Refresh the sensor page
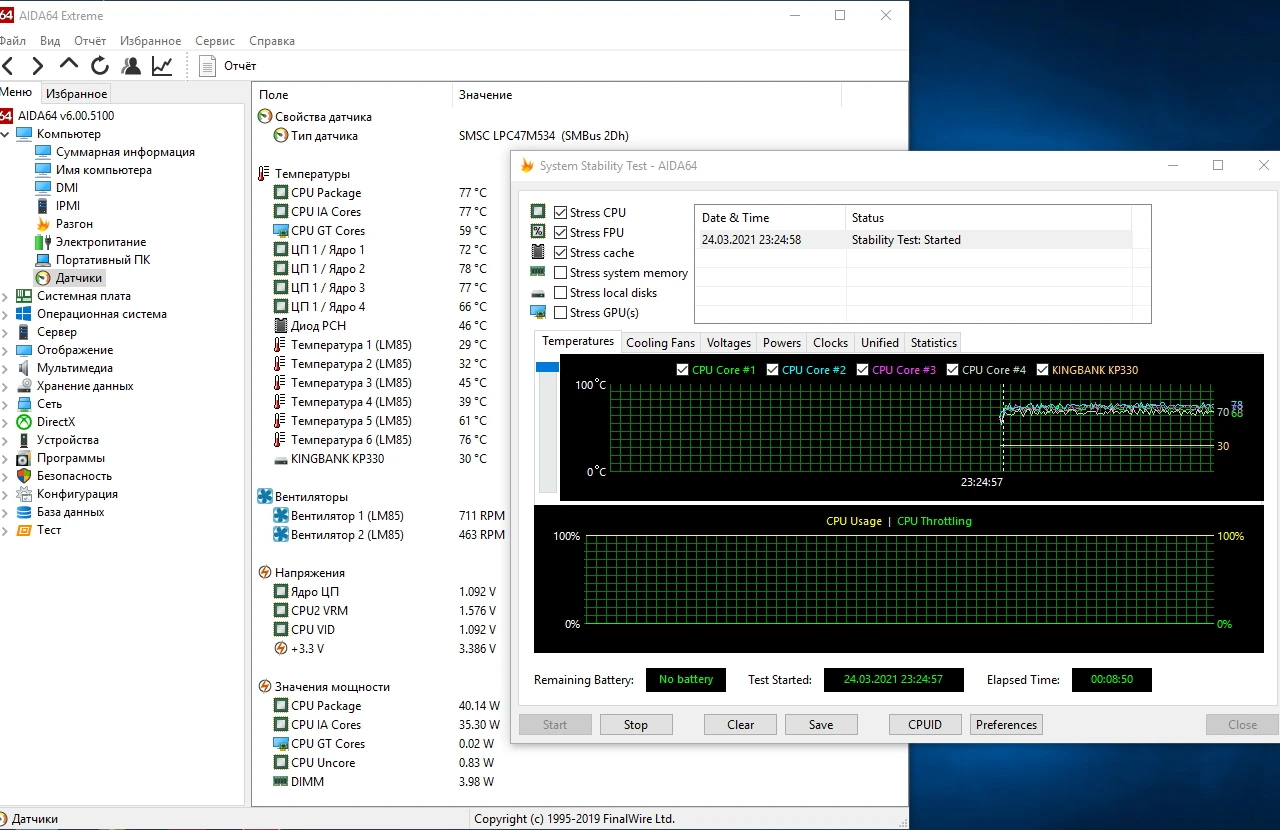The image size is (1280, 830). tap(100, 66)
